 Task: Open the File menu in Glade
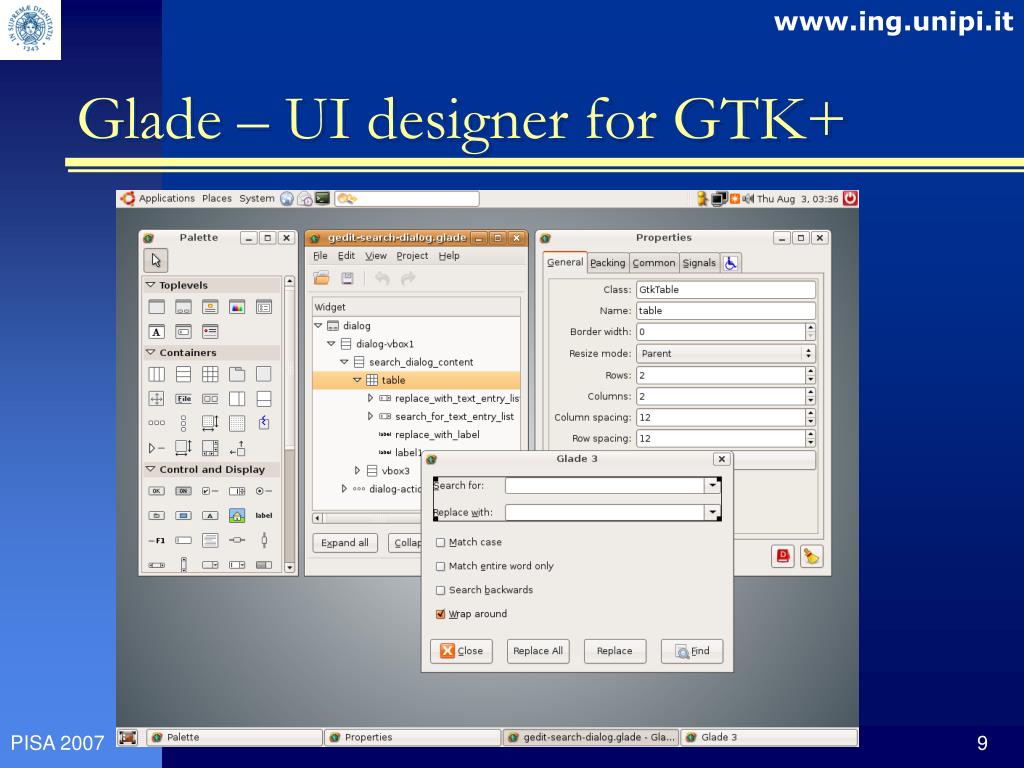pos(320,256)
